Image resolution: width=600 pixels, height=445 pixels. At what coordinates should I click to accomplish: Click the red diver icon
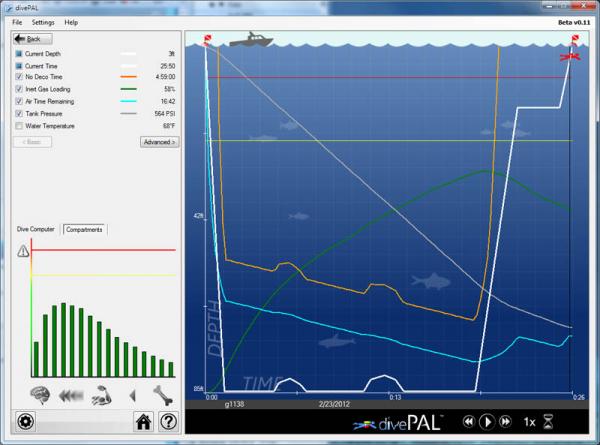pyautogui.click(x=570, y=57)
